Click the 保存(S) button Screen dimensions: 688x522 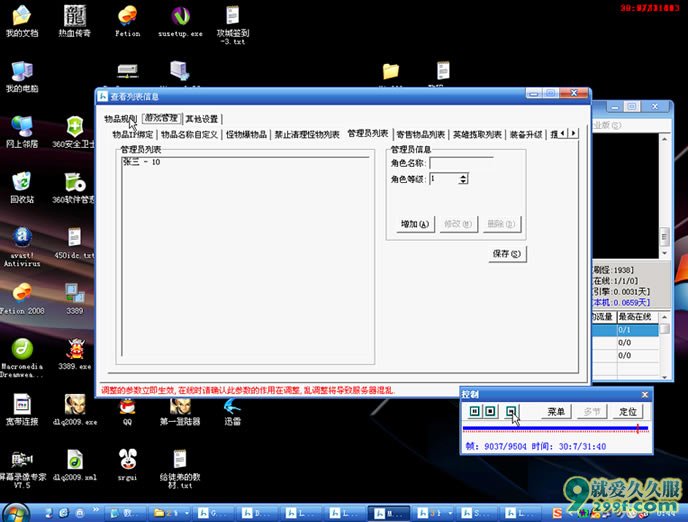point(507,254)
